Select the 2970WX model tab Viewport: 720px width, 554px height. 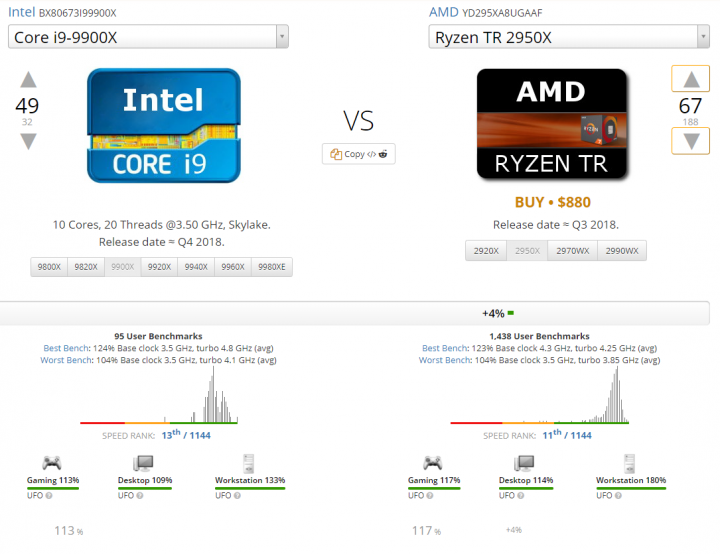point(573,251)
